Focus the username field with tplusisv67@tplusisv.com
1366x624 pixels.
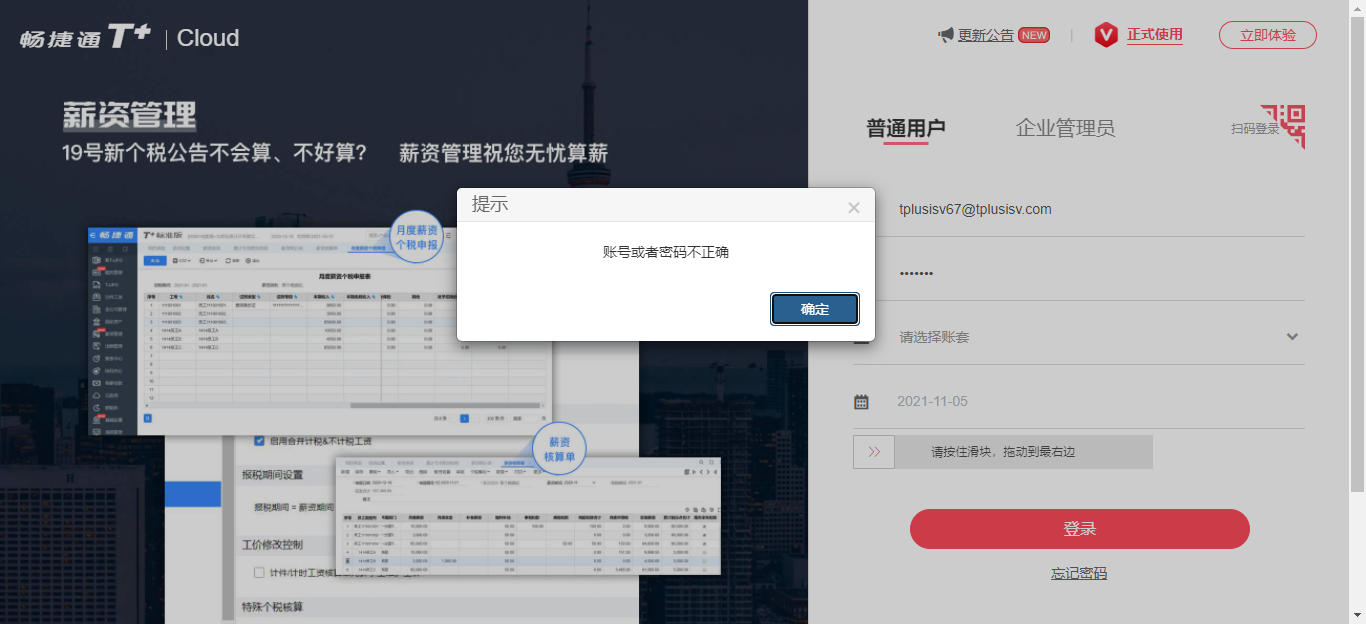(x=1080, y=209)
